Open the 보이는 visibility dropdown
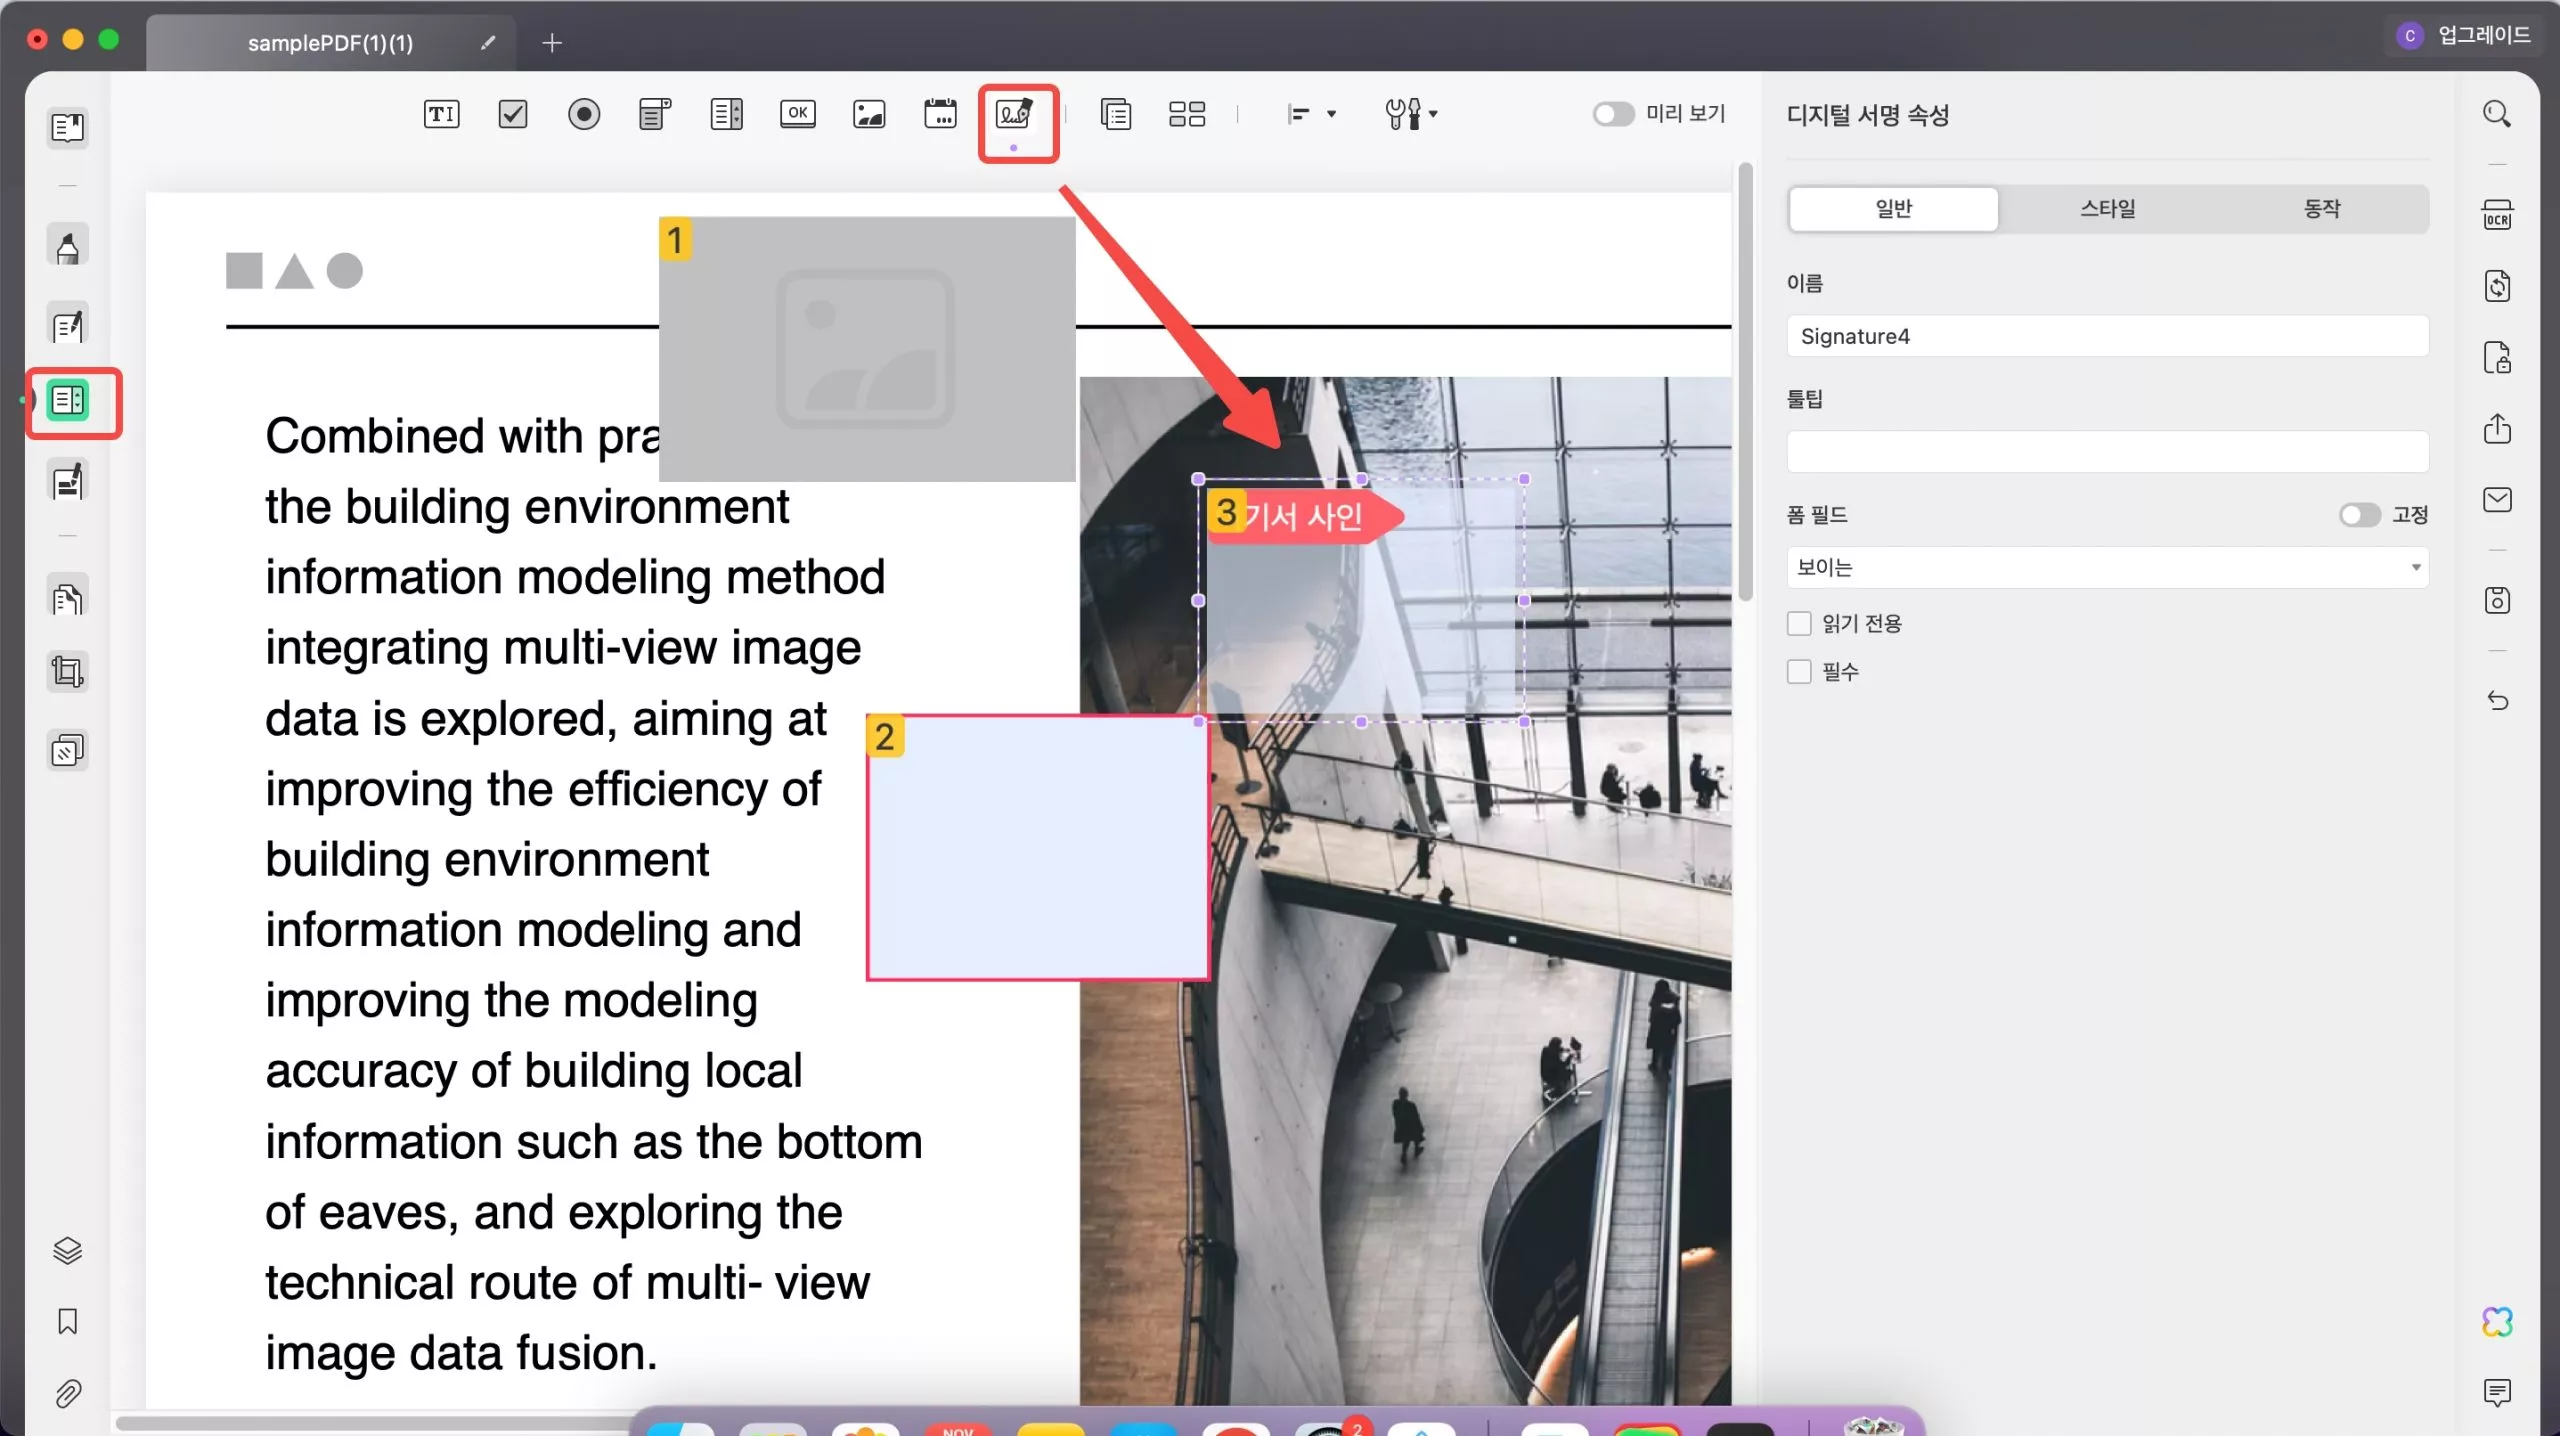 [x=2107, y=568]
